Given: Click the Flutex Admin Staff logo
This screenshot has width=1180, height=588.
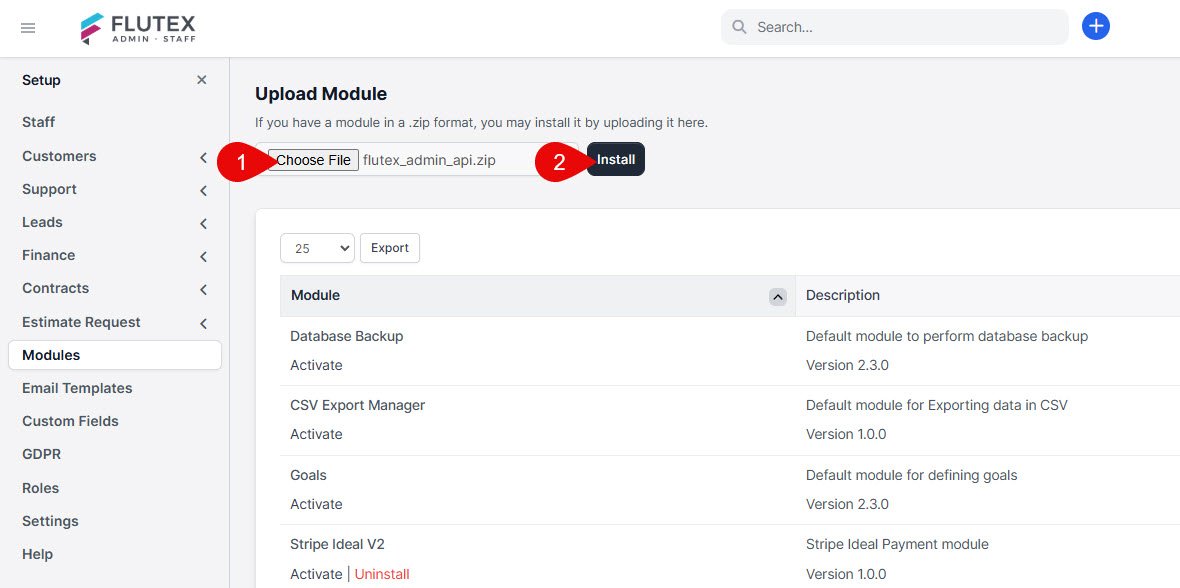Looking at the screenshot, I should click(x=138, y=28).
